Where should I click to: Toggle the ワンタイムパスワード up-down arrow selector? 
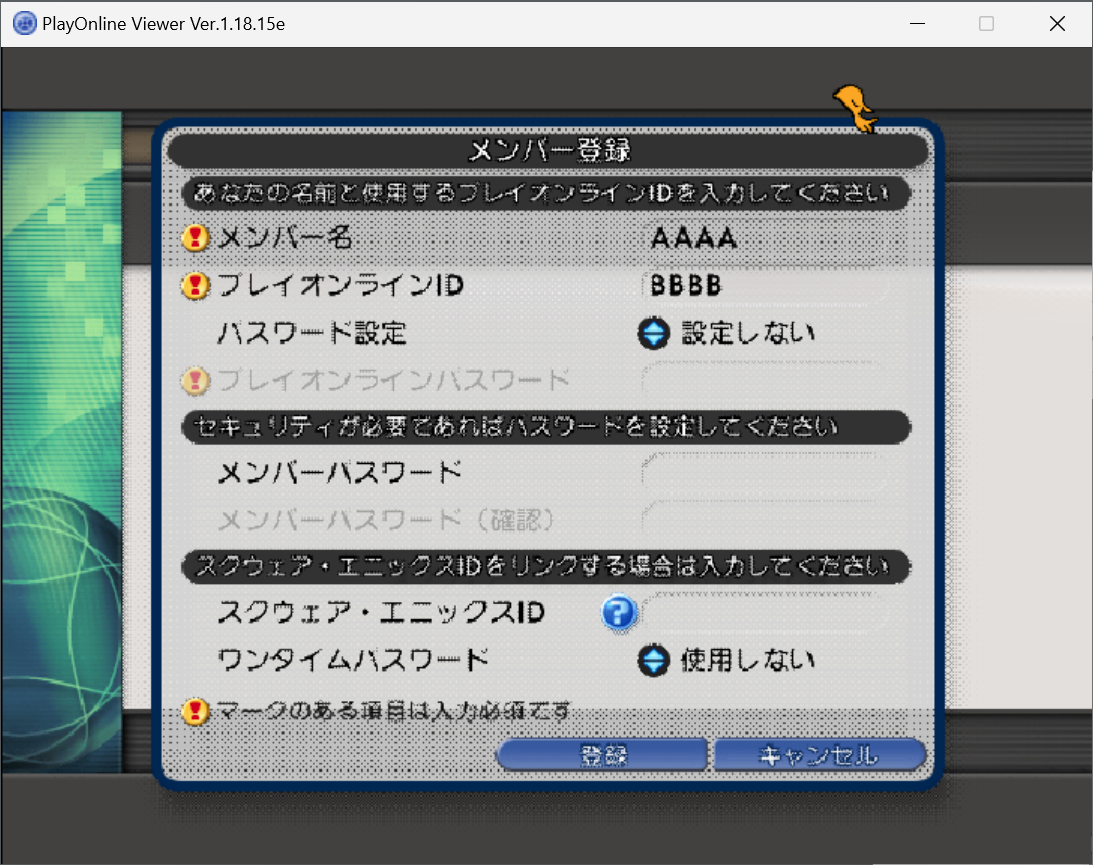tap(653, 660)
